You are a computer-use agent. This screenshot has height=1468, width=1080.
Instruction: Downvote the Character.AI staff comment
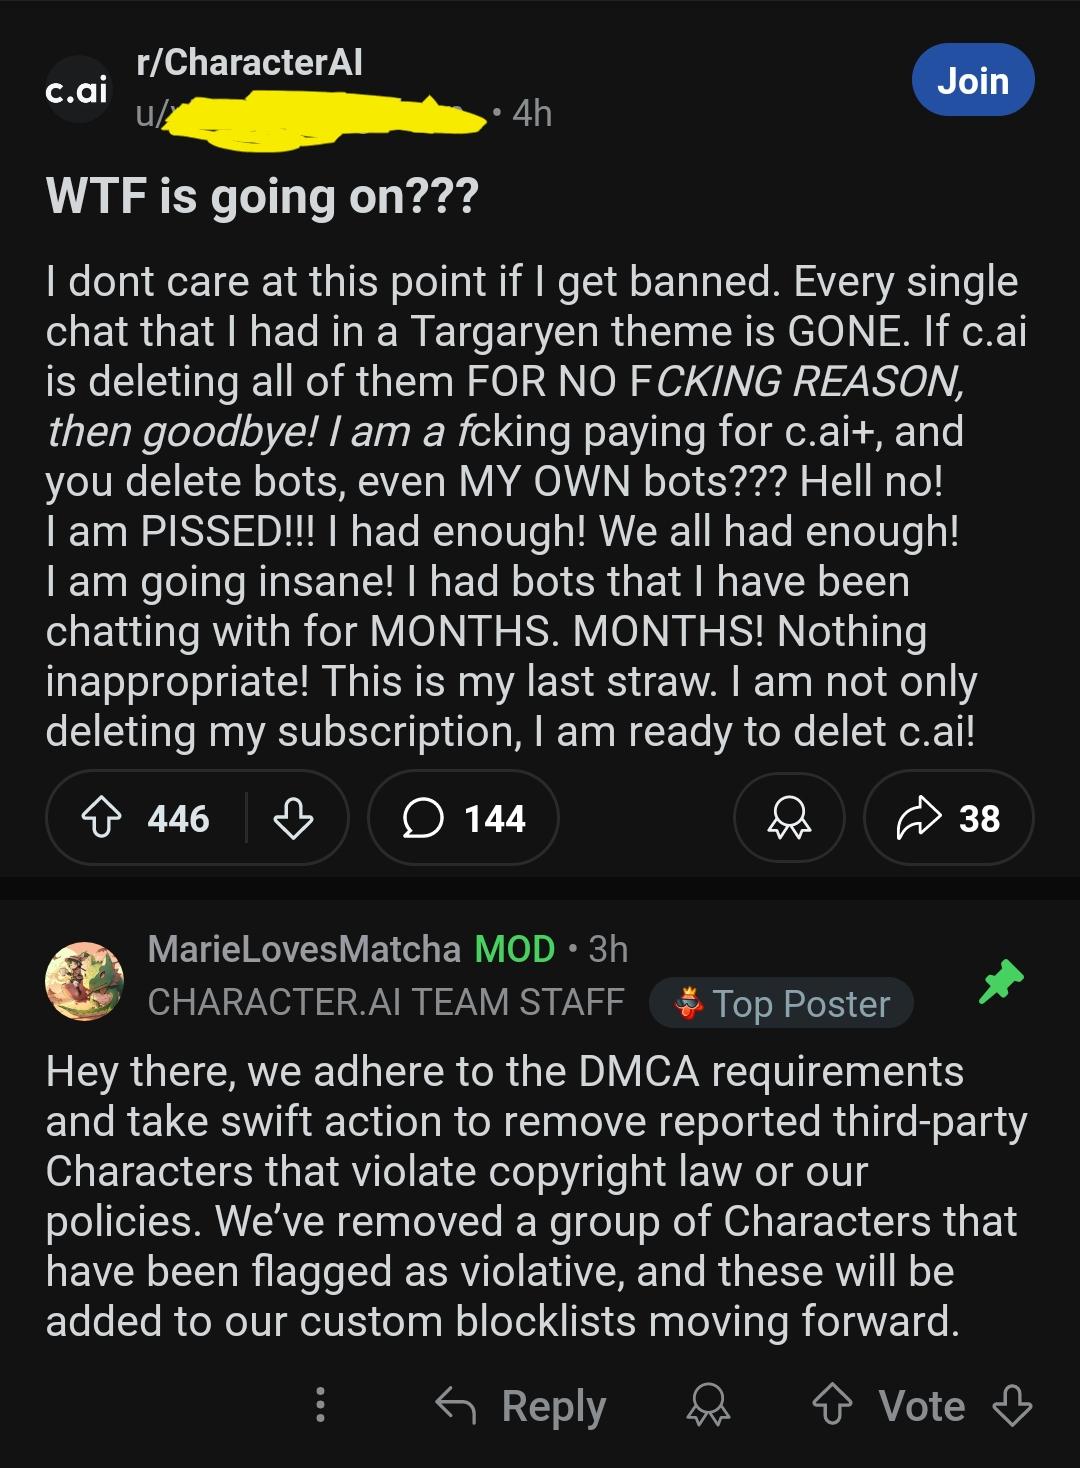coord(1012,1405)
